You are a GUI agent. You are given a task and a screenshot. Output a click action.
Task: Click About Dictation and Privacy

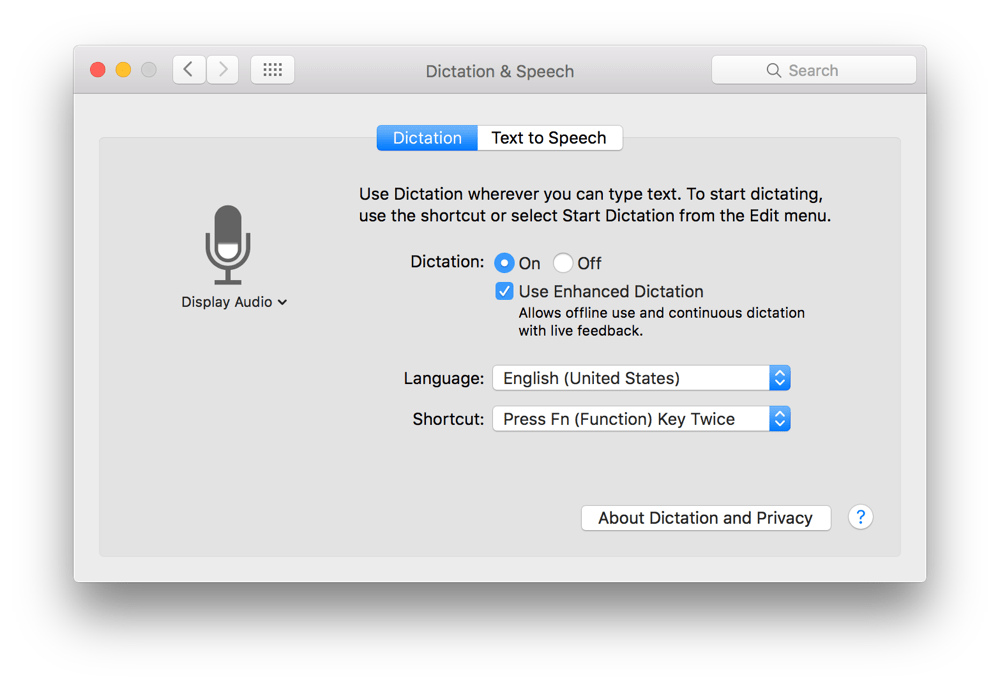[x=705, y=517]
